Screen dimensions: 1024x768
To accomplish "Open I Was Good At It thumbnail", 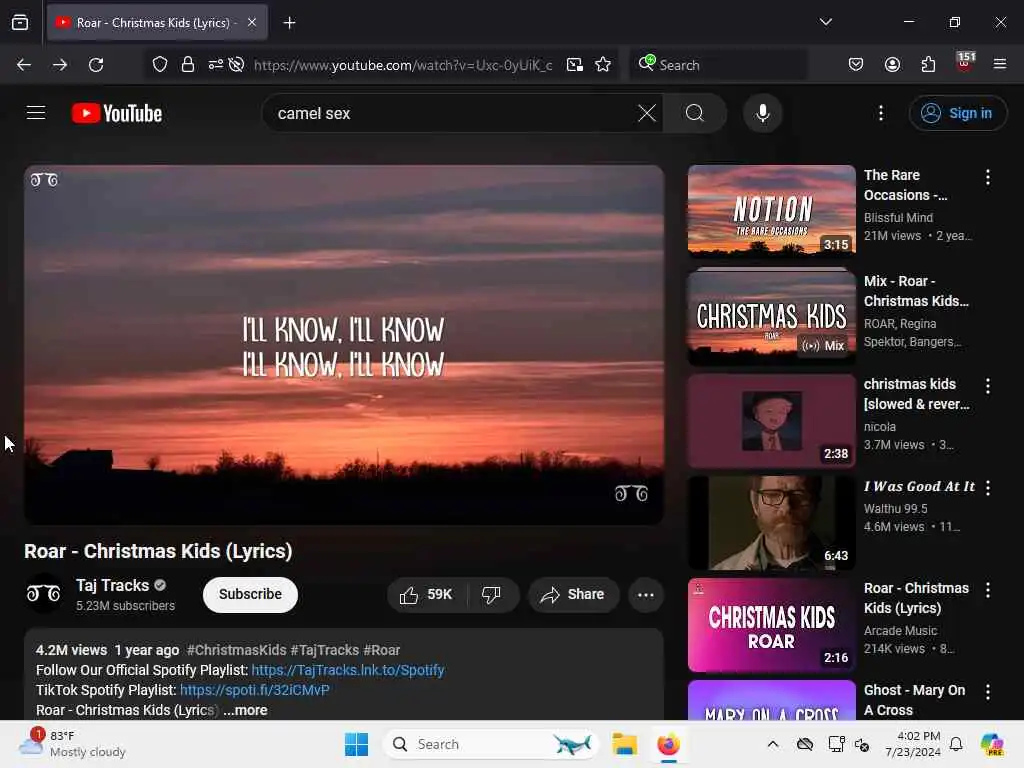I will point(771,522).
